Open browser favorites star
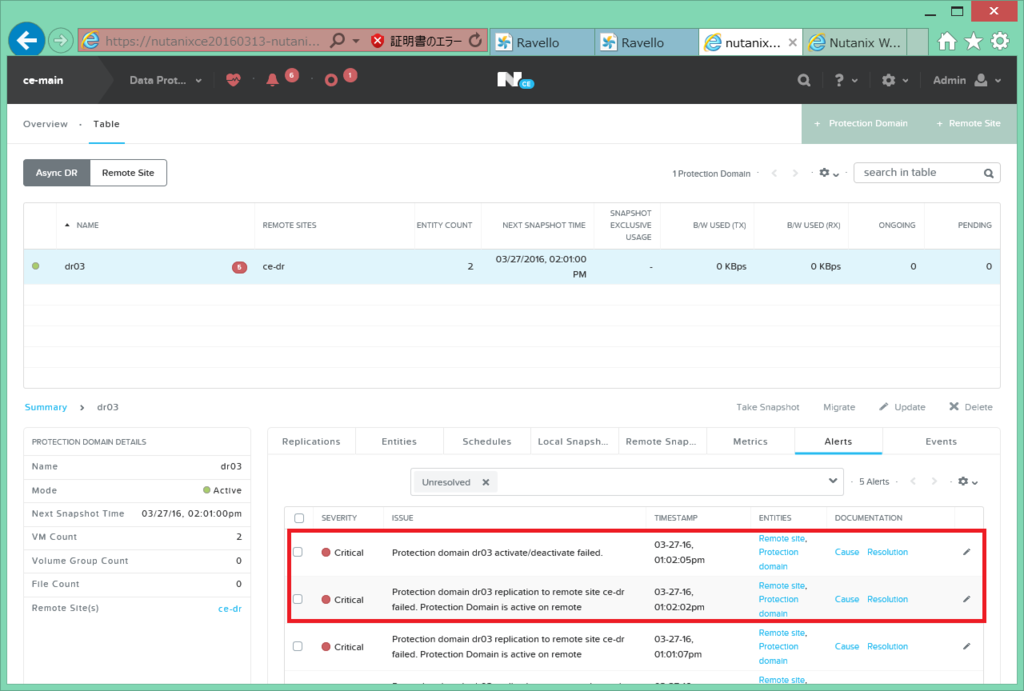 [x=973, y=42]
